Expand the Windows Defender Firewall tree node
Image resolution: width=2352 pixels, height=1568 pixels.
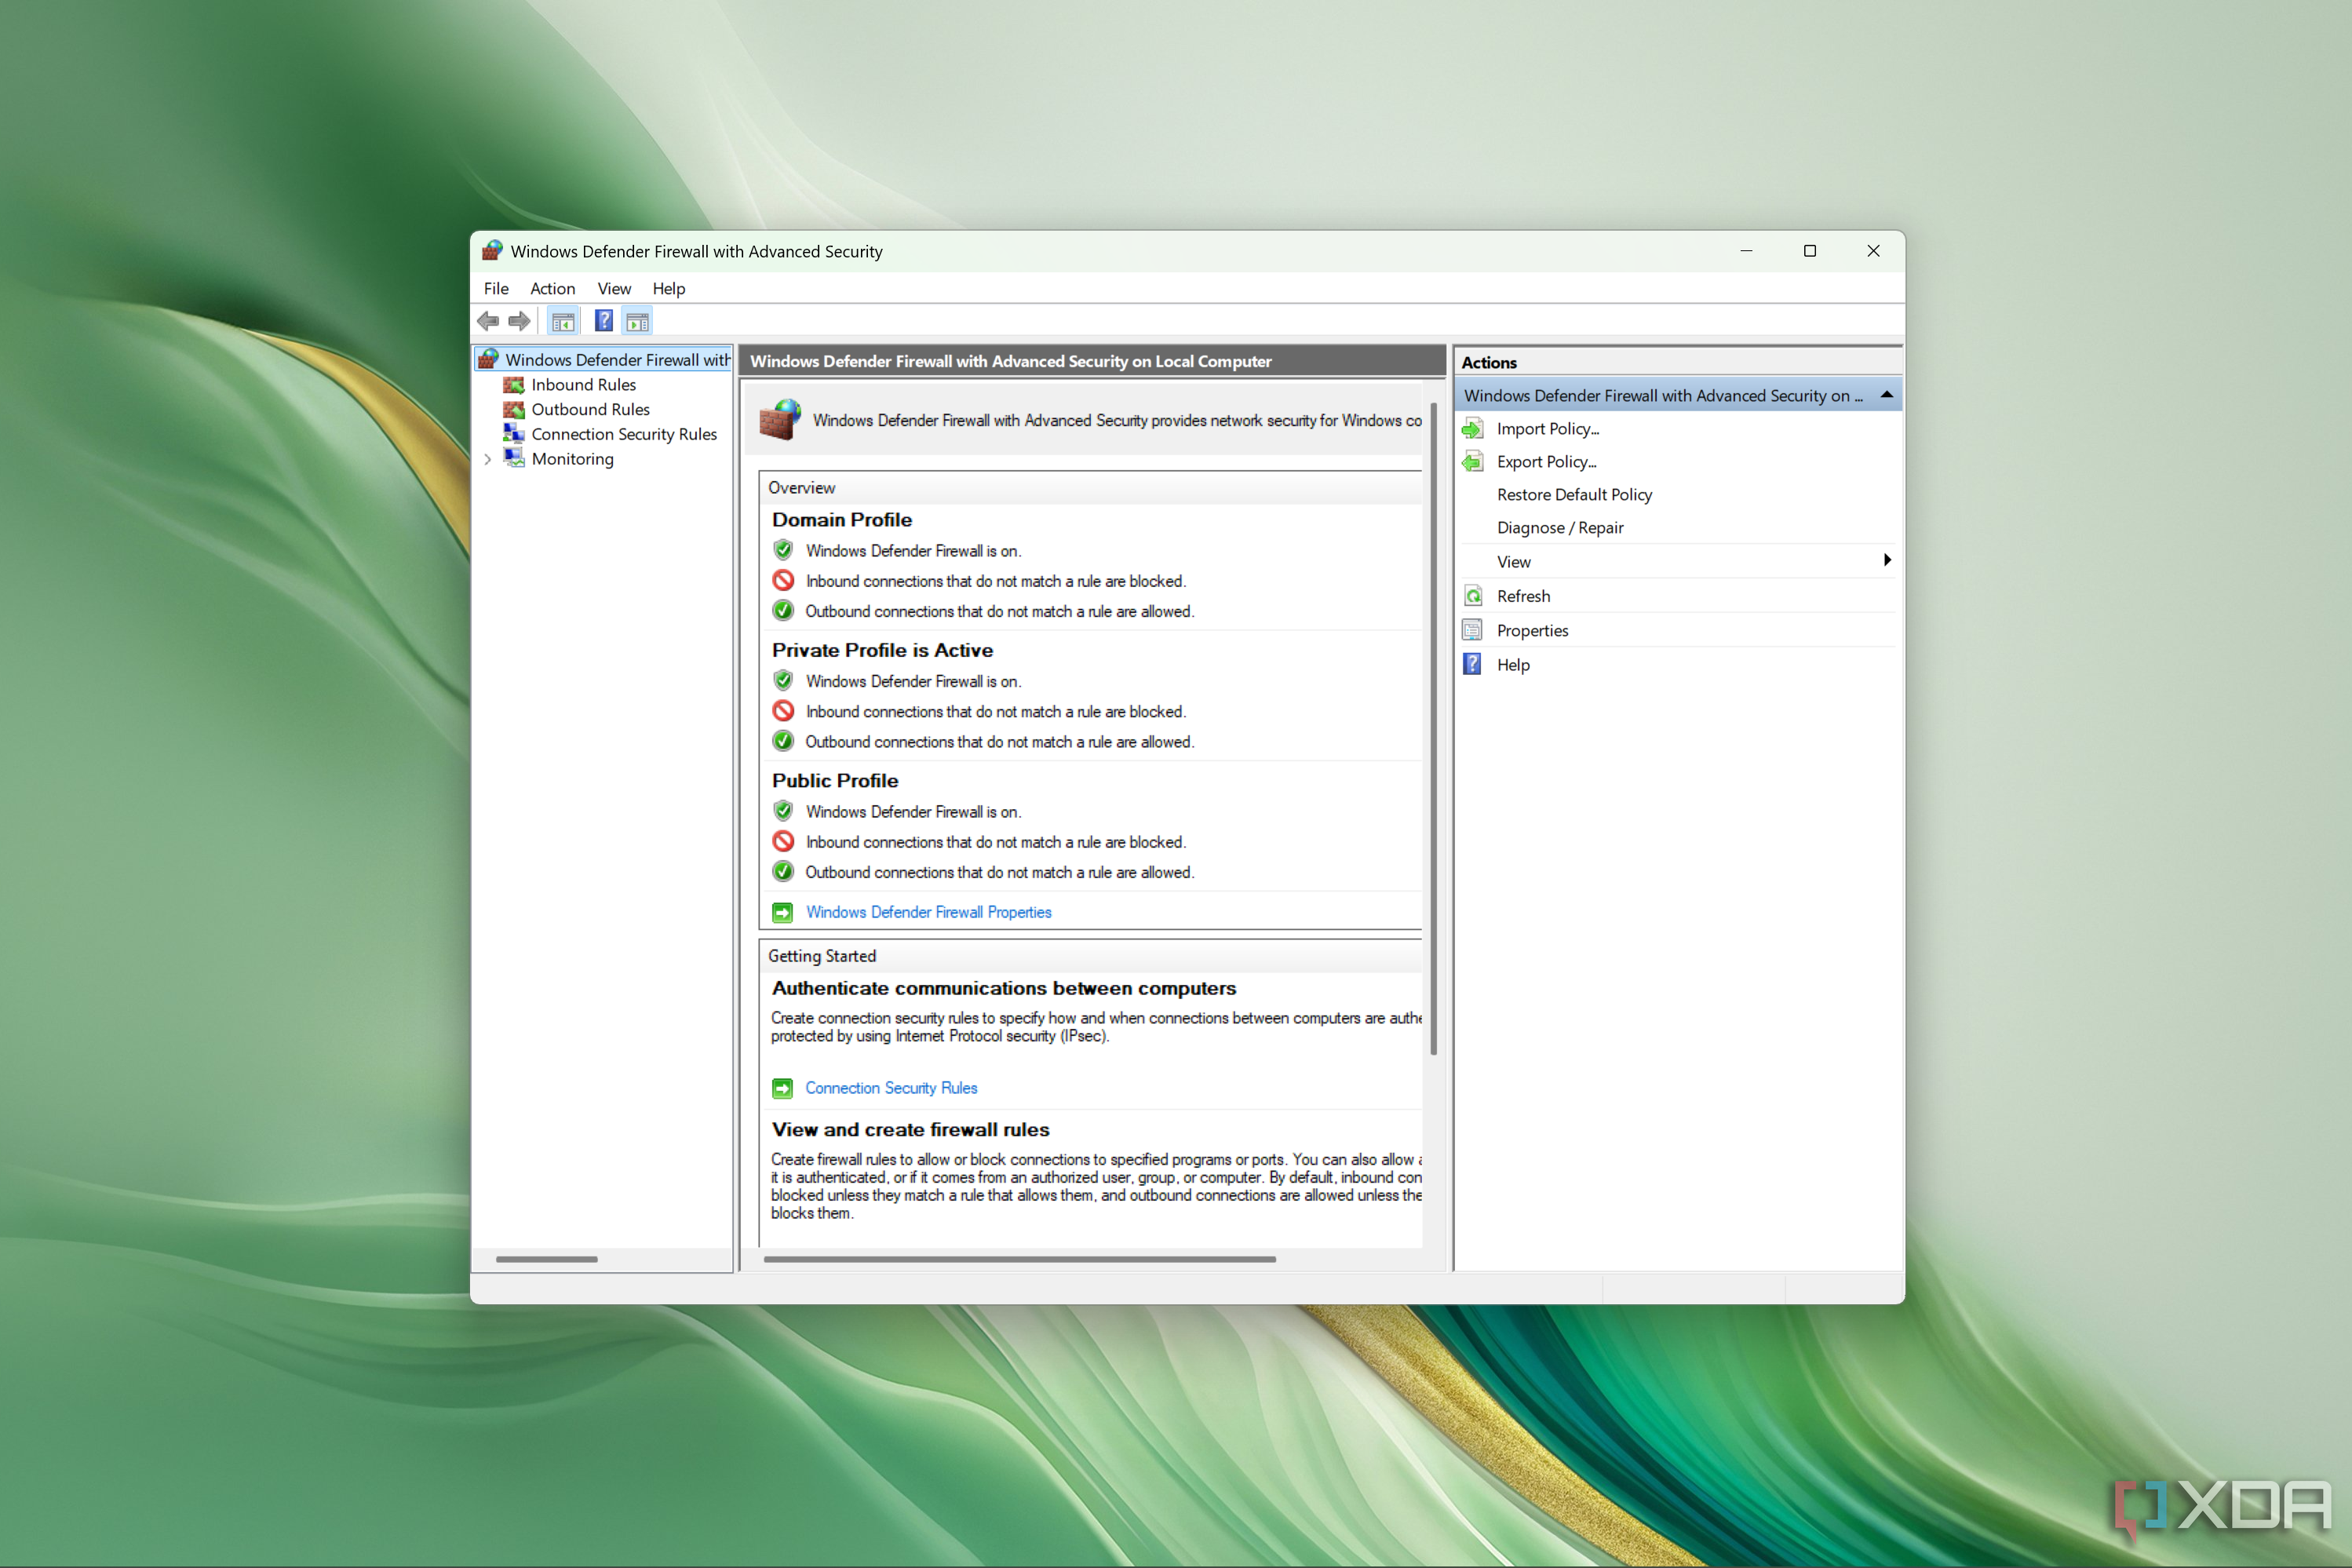click(x=495, y=360)
